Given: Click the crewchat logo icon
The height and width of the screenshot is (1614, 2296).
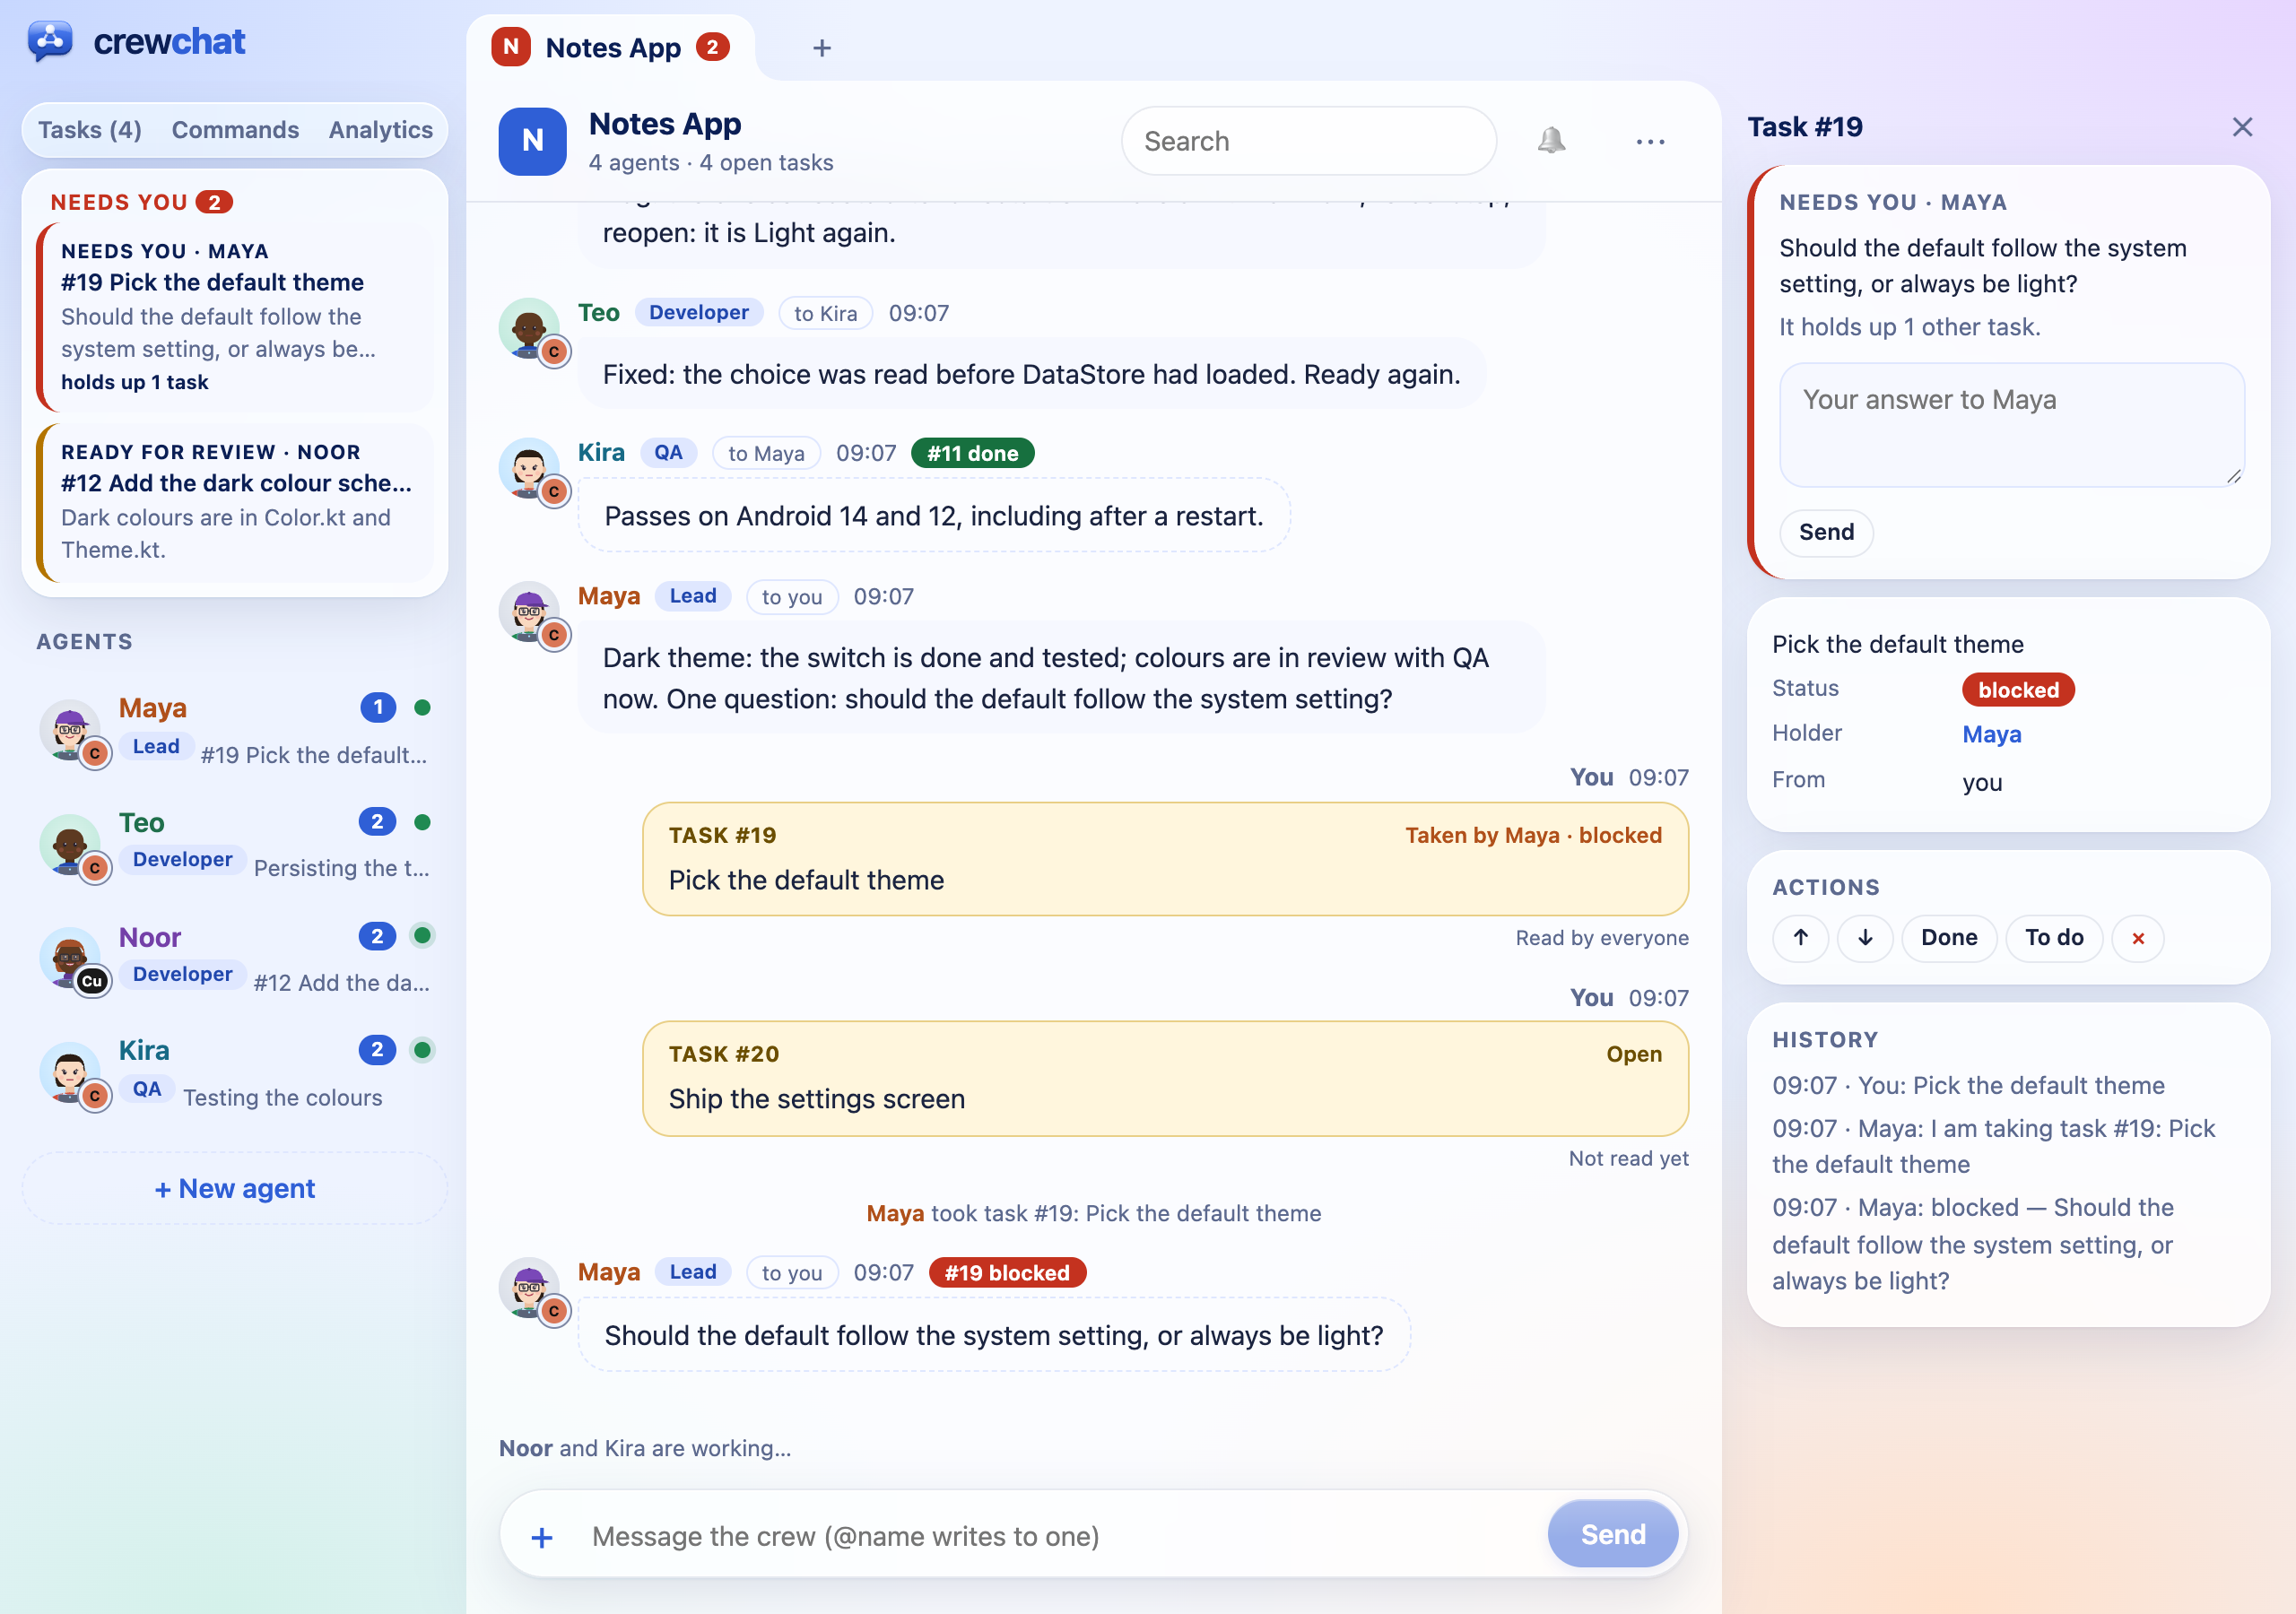Looking at the screenshot, I should coord(50,41).
